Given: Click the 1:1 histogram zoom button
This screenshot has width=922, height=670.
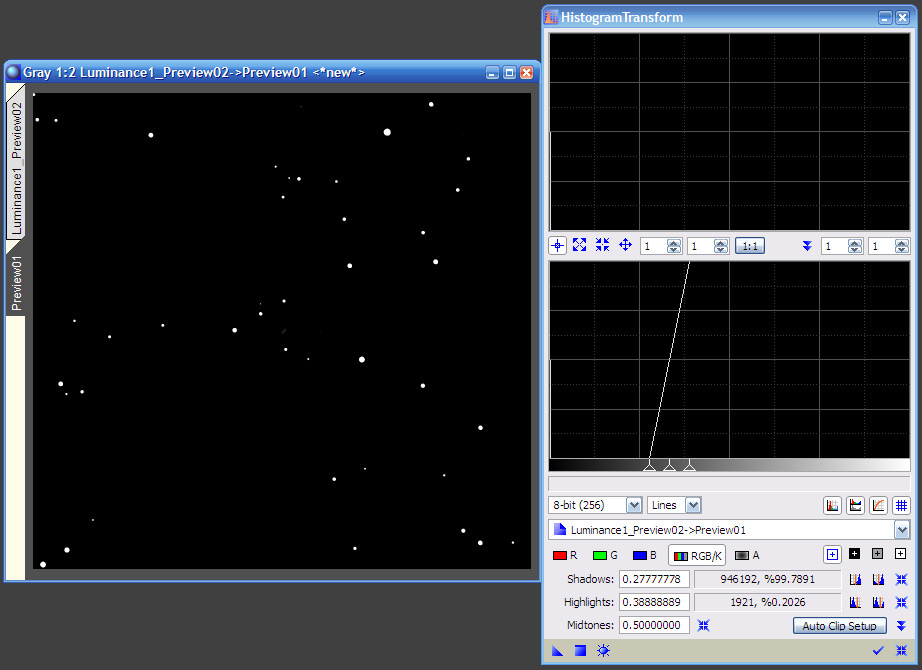Looking at the screenshot, I should tap(750, 245).
